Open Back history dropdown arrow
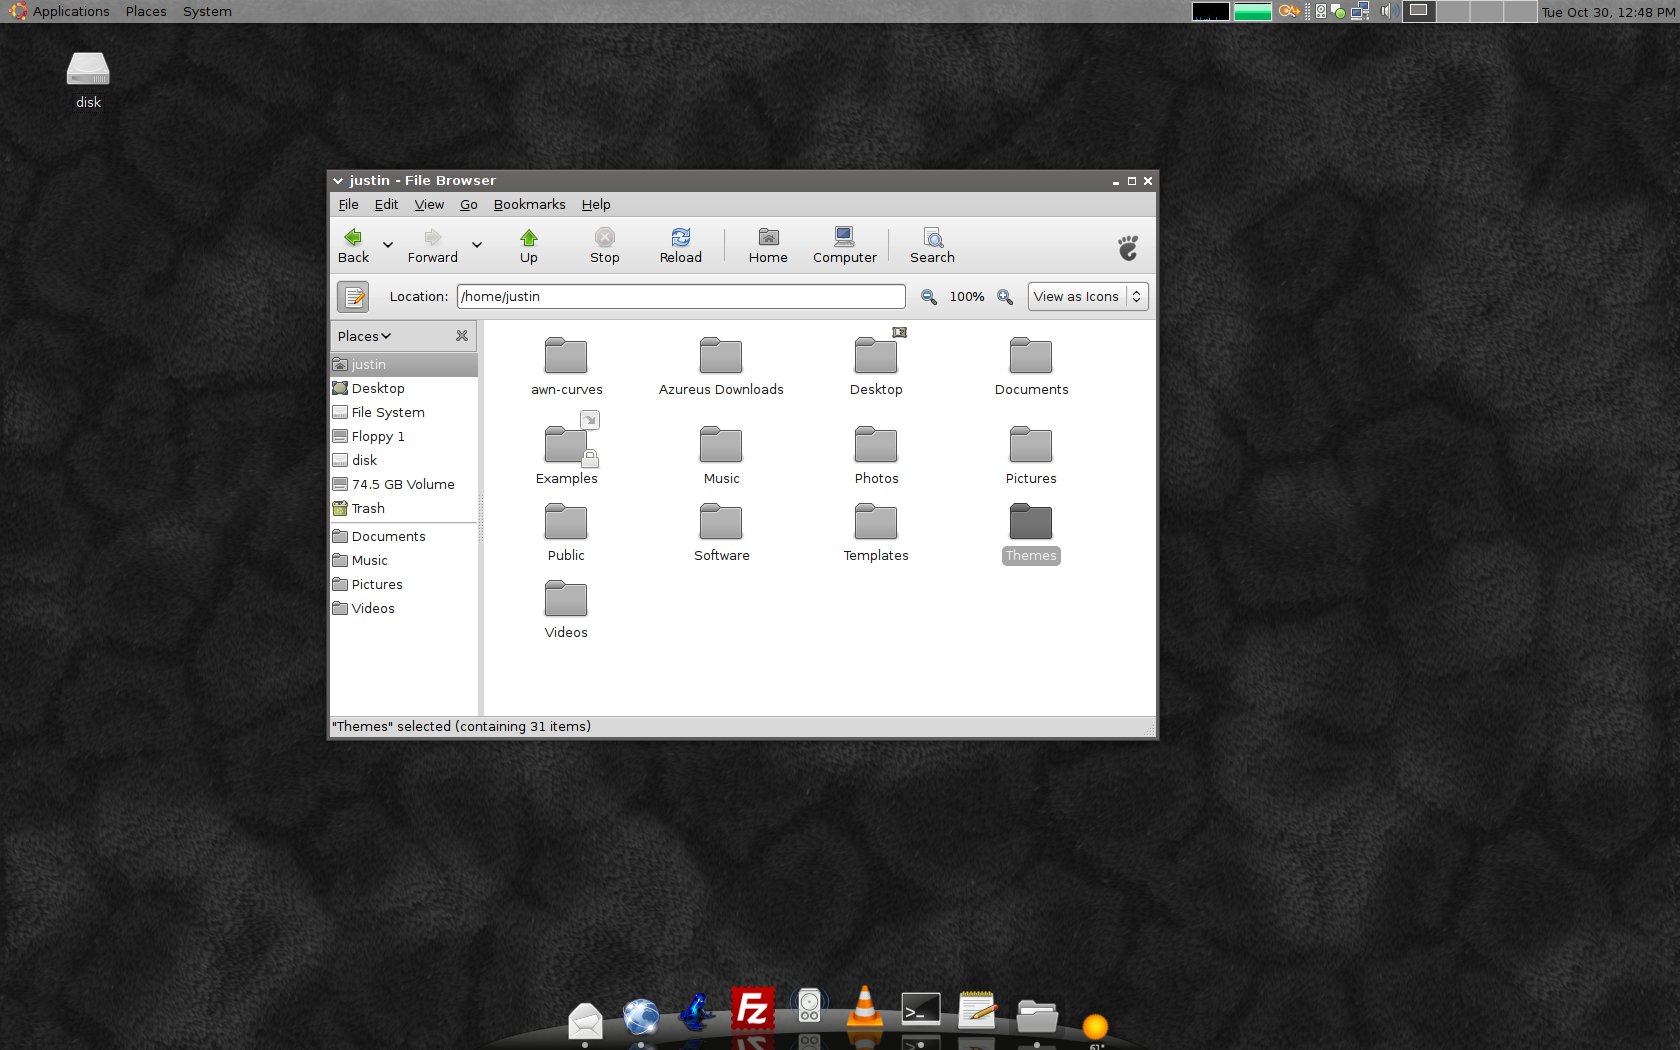Screen dimensions: 1680x1050 pos(388,245)
